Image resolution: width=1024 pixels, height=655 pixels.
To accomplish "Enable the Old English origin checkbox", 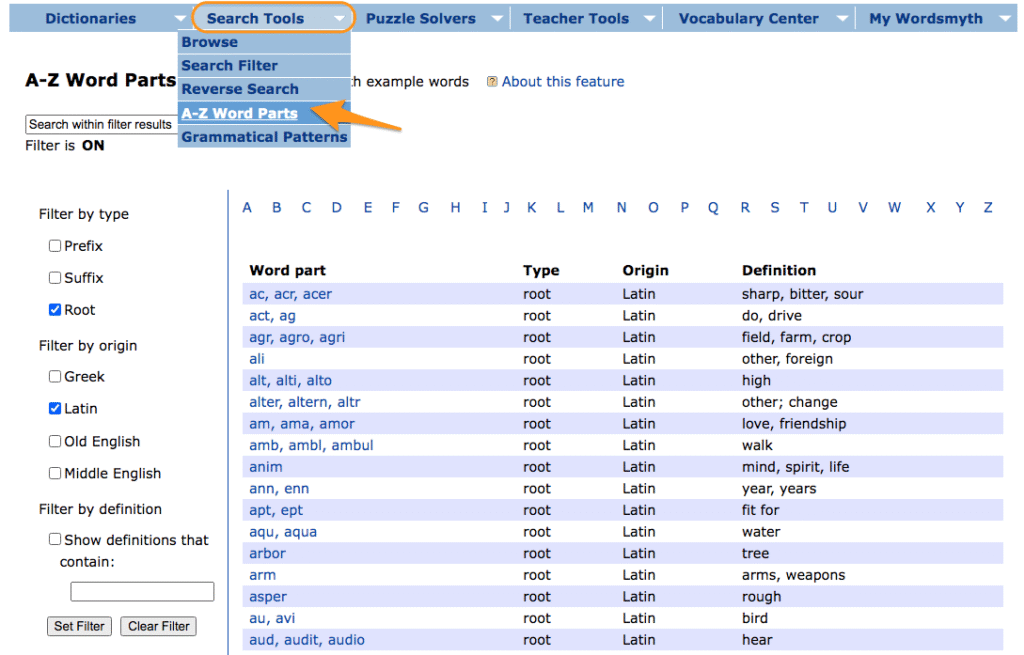I will (x=55, y=442).
